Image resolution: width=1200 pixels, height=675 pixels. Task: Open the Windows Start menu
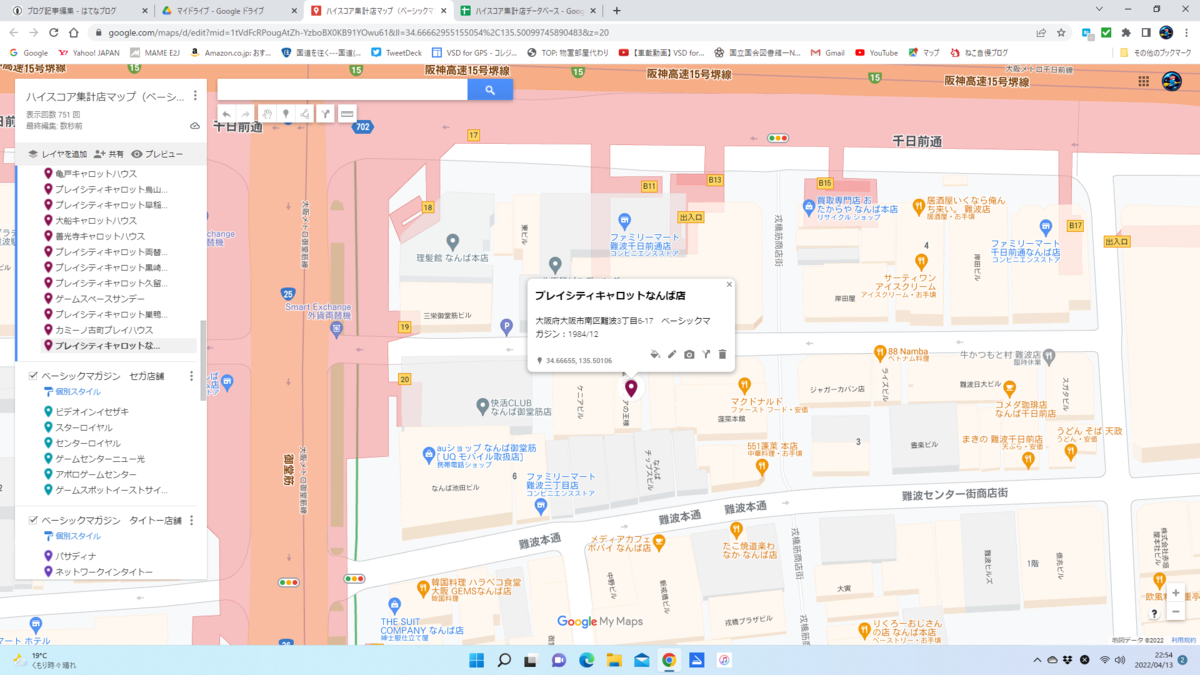pyautogui.click(x=476, y=660)
